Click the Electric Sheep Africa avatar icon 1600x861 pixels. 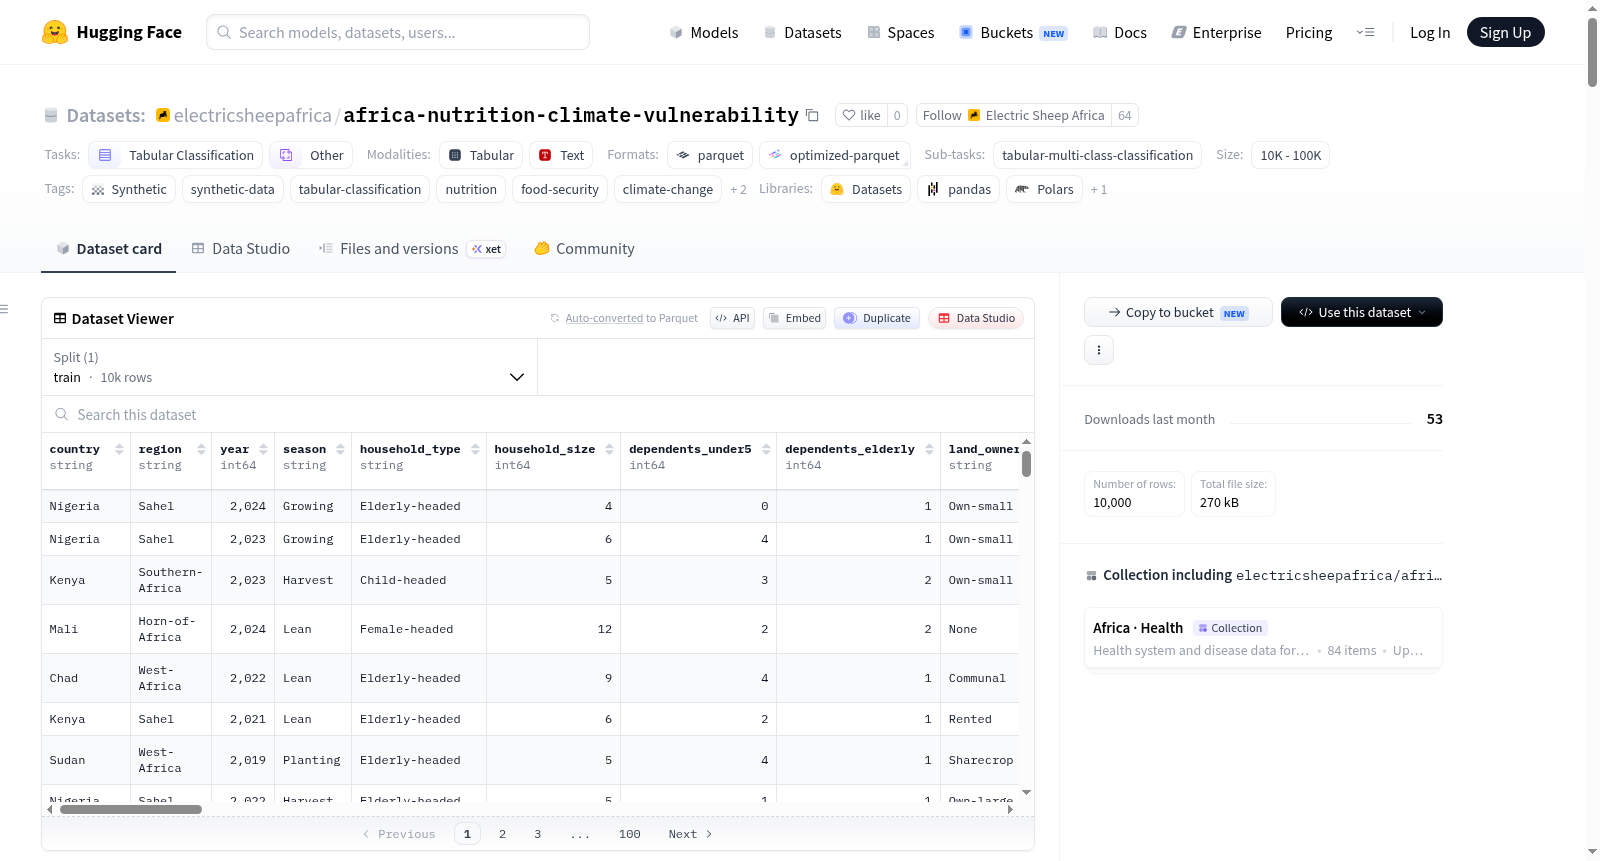pyautogui.click(x=974, y=115)
